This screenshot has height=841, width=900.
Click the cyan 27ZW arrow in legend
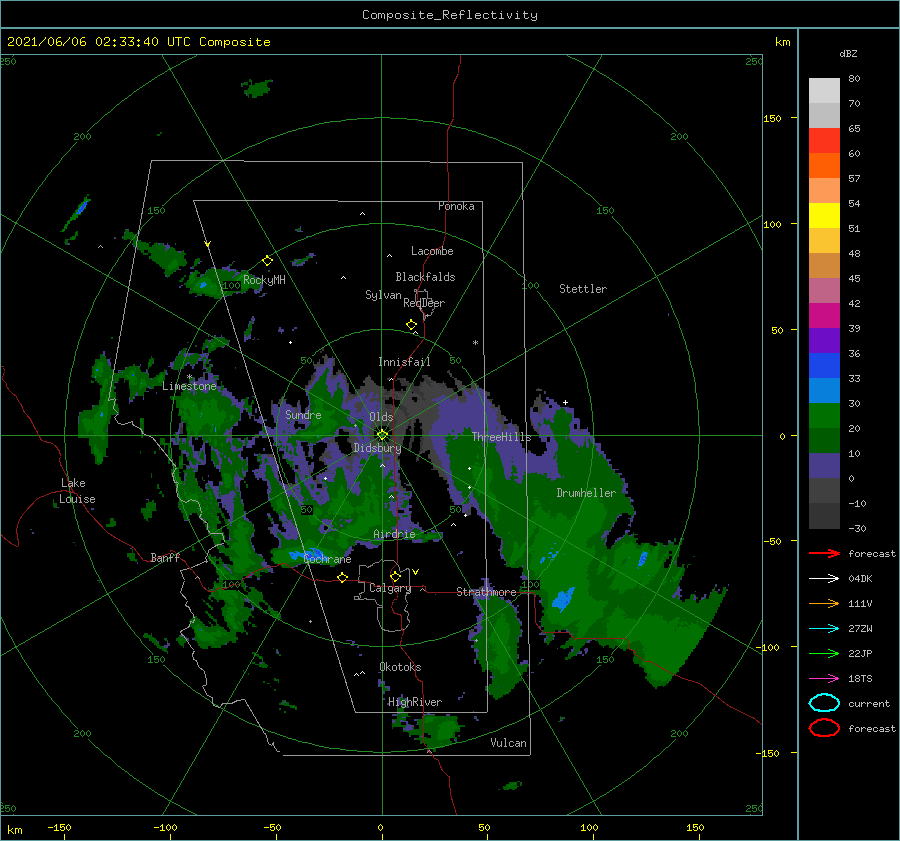[x=824, y=628]
